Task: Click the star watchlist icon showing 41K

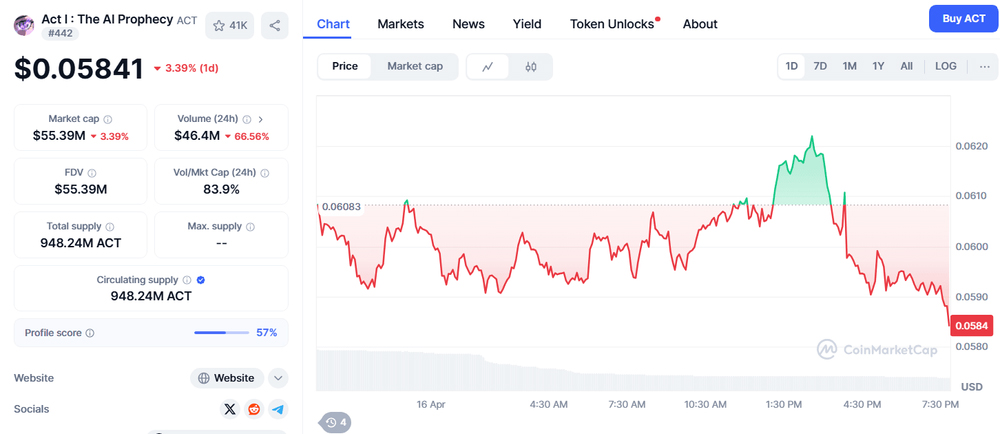Action: click(230, 26)
